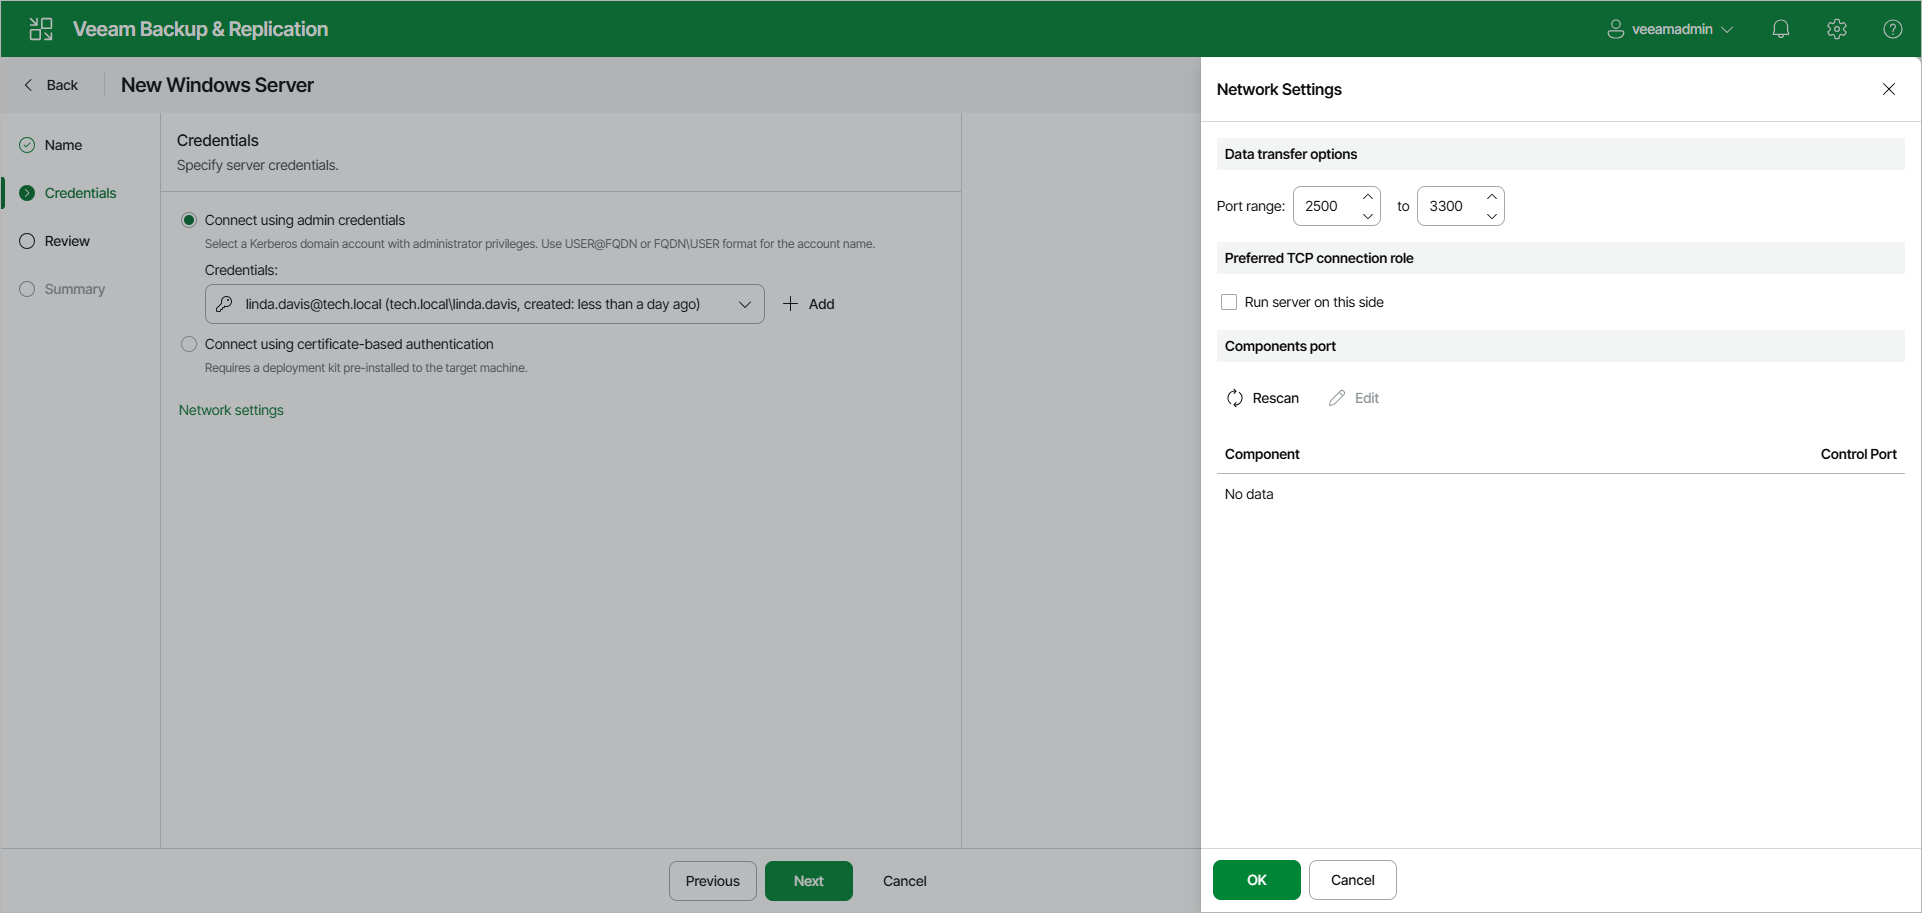
Task: Open the Veeam main menu grid icon
Action: [x=41, y=29]
